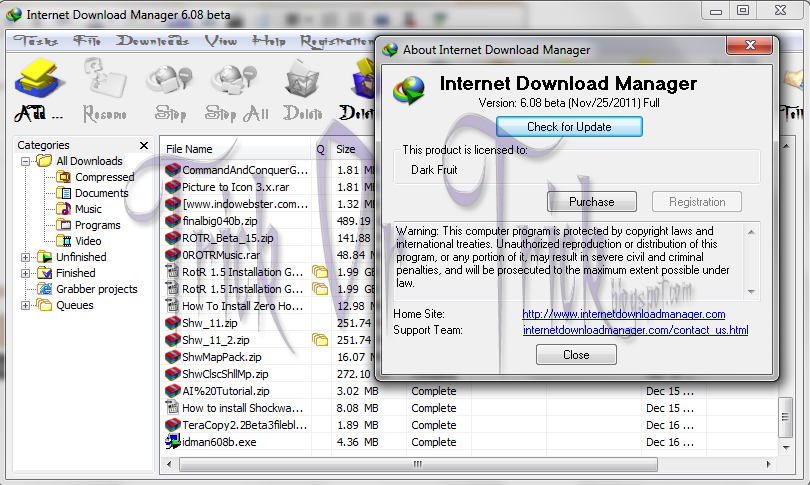The height and width of the screenshot is (485, 810).
Task: Open the File menu
Action: tap(87, 41)
